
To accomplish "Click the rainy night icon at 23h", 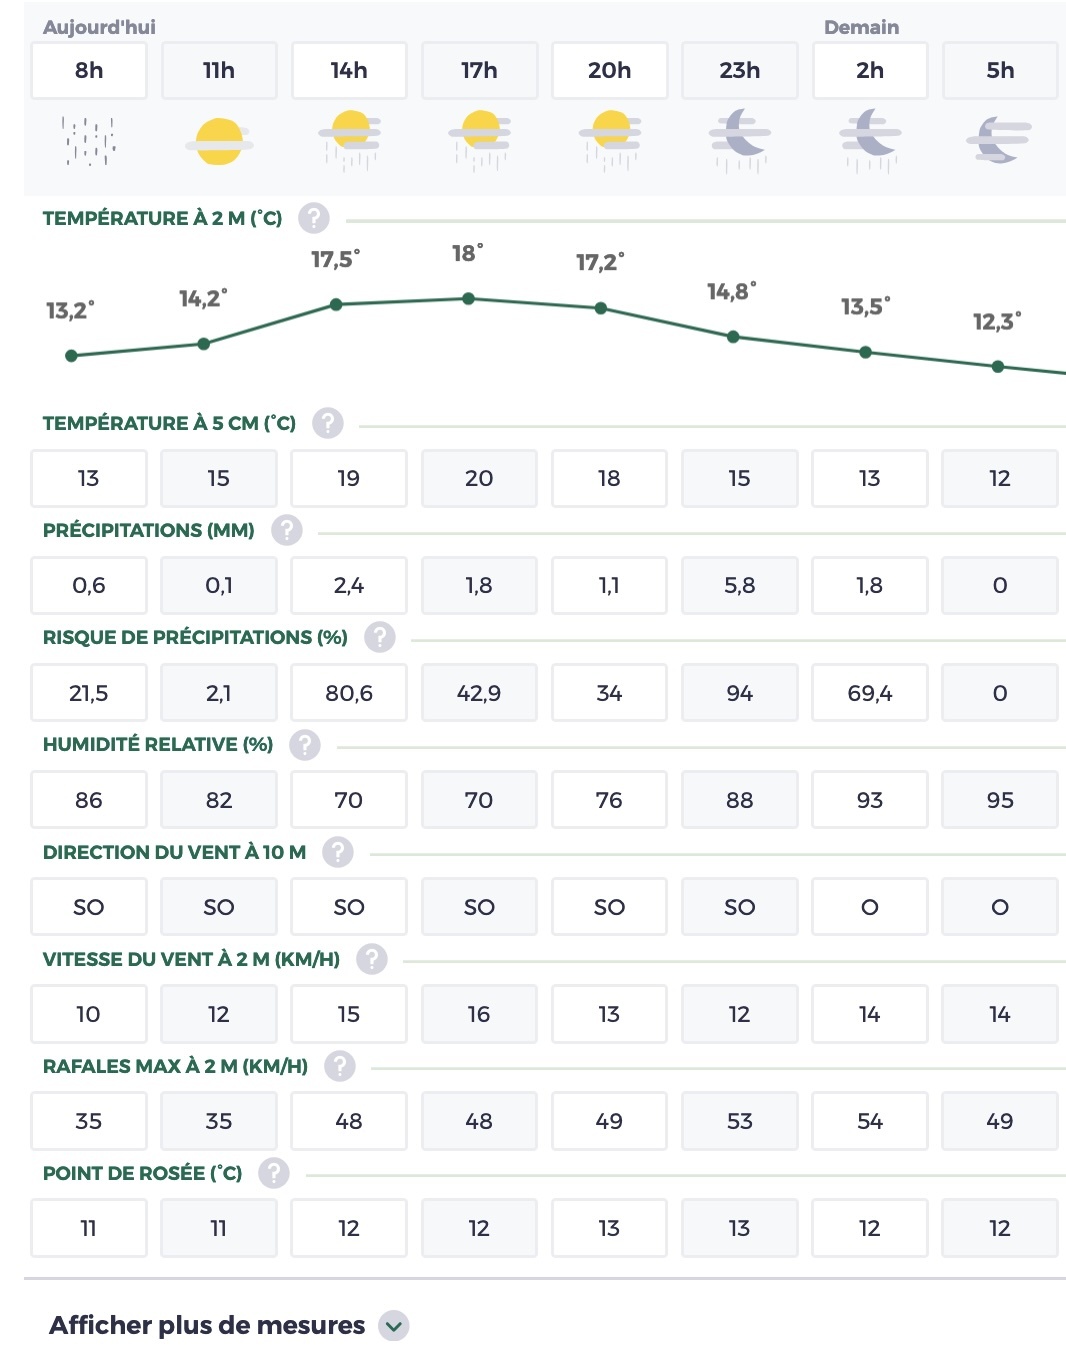I will tap(740, 139).
